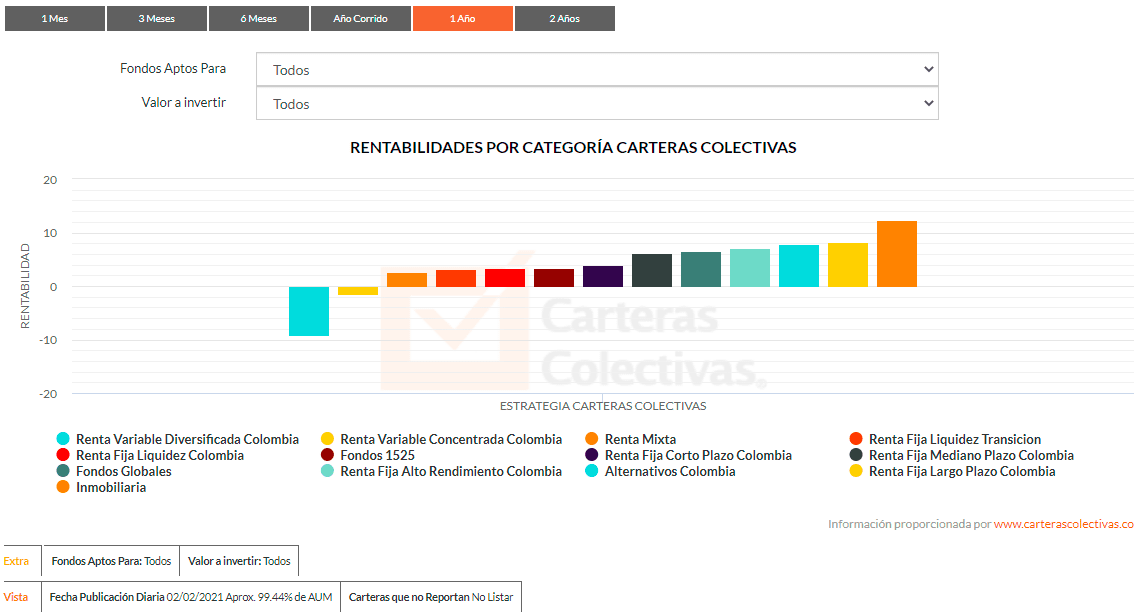The image size is (1139, 614).
Task: Click the Valor a invertir: Todos cell
Action: coord(239,561)
